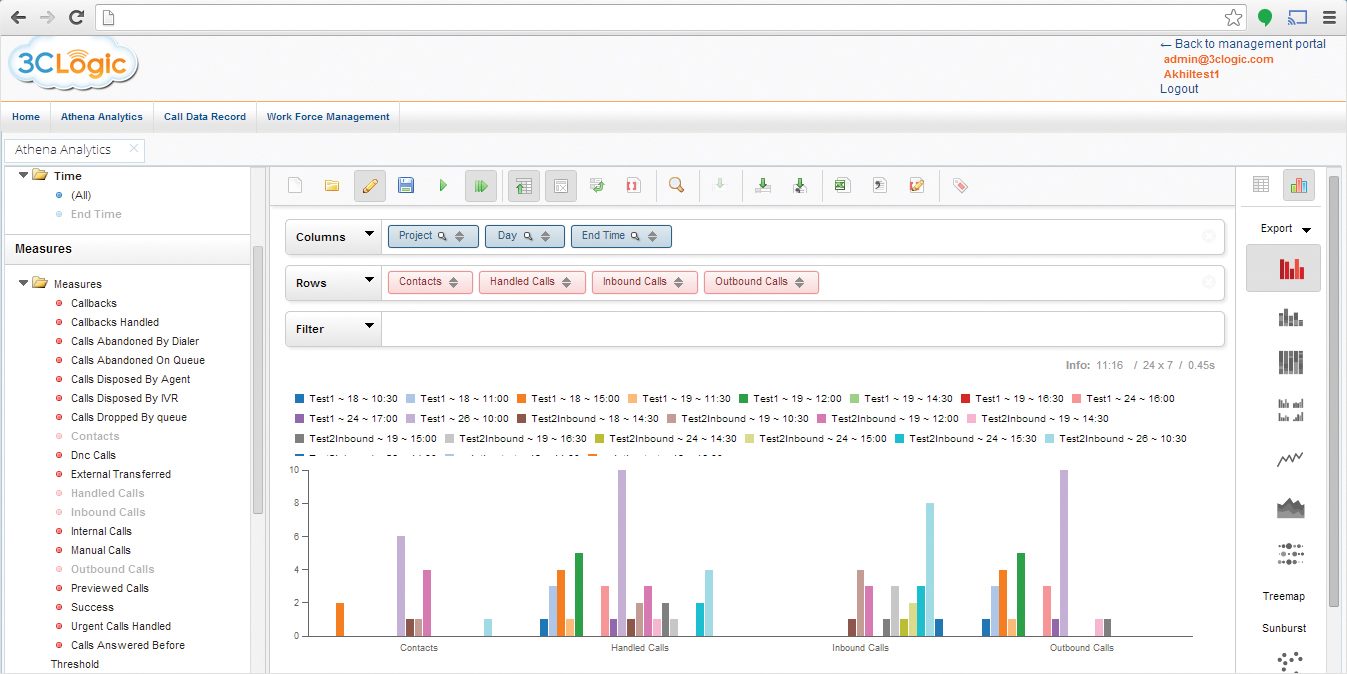Run the query with green play icon
1347x674 pixels.
click(x=443, y=186)
